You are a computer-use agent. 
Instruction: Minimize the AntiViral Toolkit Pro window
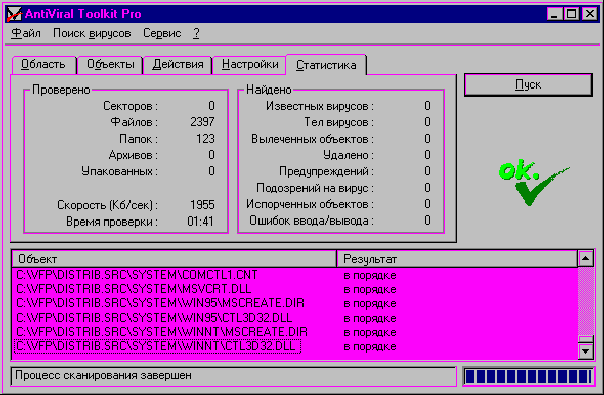point(554,14)
